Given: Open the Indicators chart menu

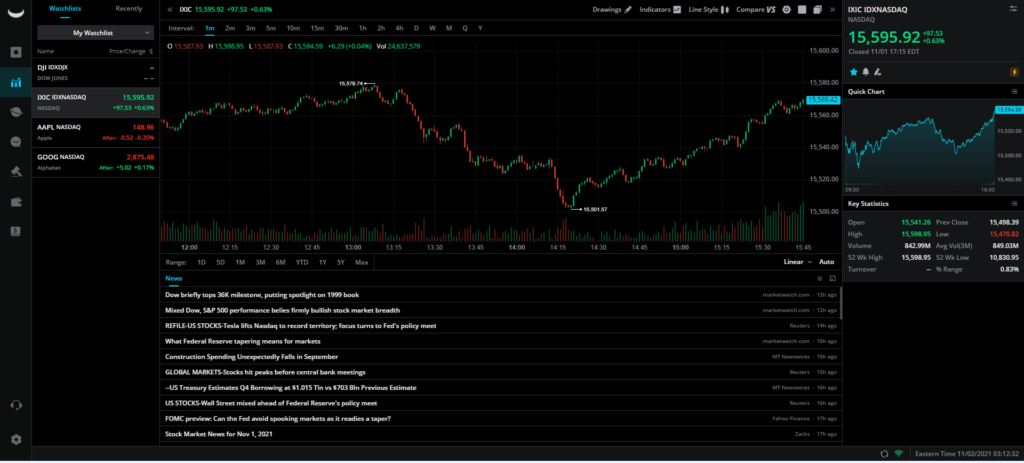Looking at the screenshot, I should 659,9.
